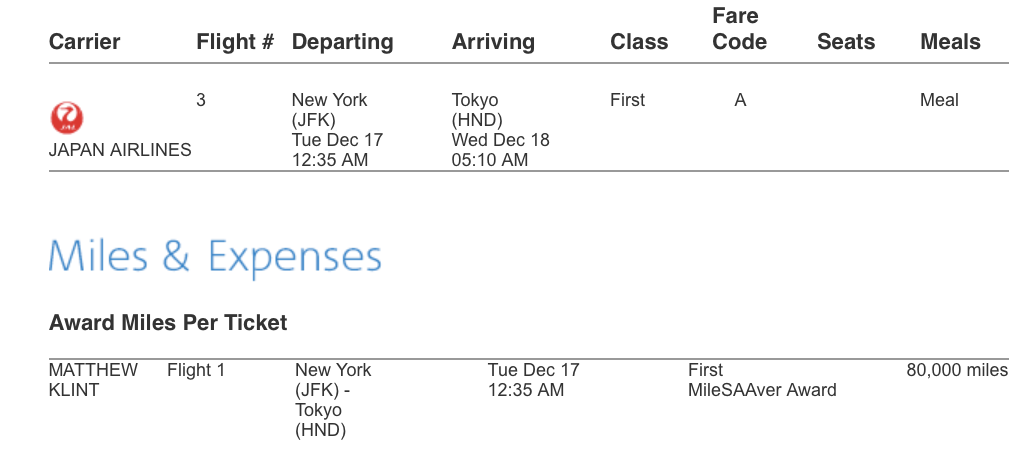Select the Class column header

pos(639,42)
